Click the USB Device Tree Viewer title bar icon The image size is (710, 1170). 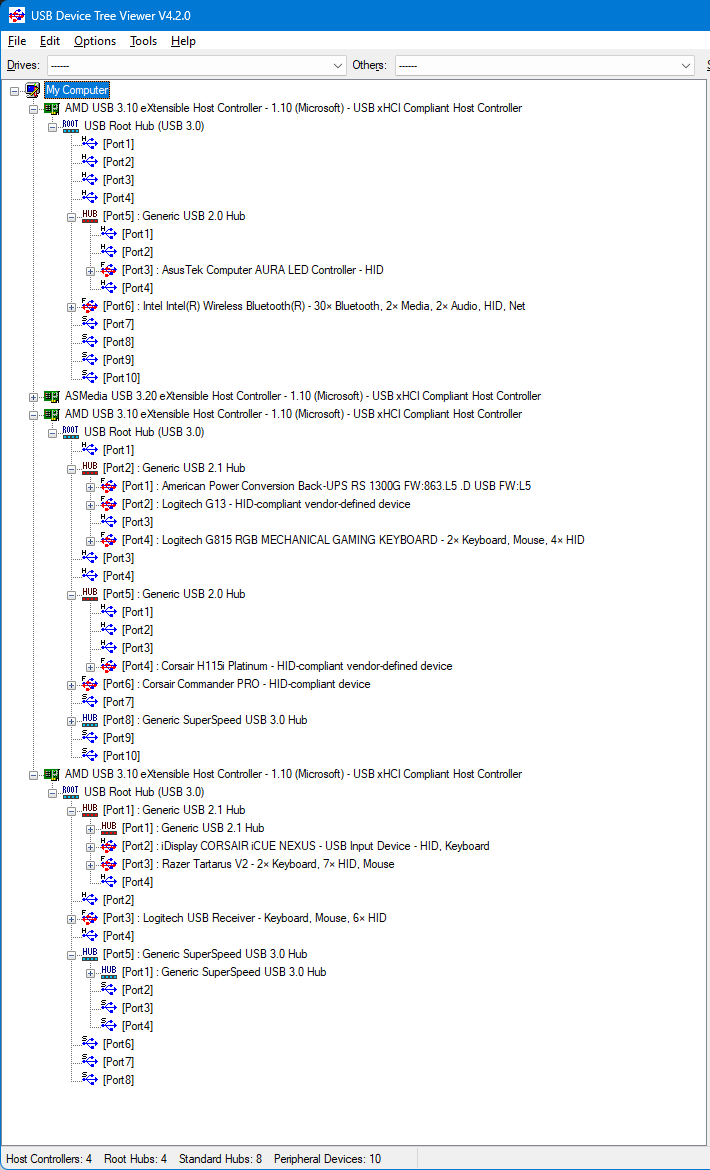click(16, 15)
